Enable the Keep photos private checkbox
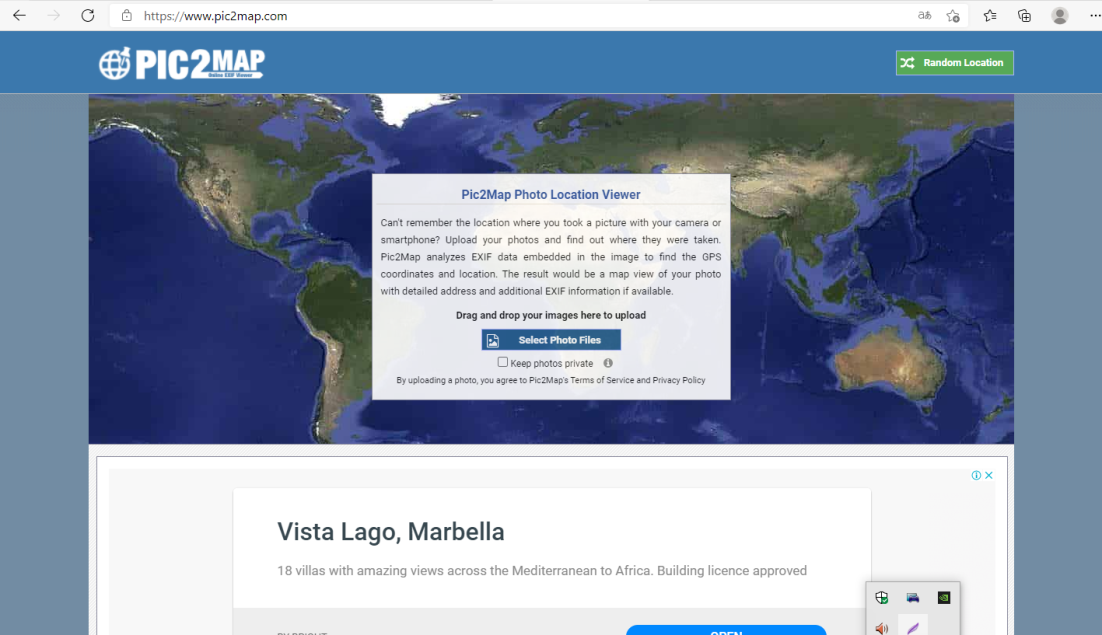The image size is (1102, 635). click(503, 362)
